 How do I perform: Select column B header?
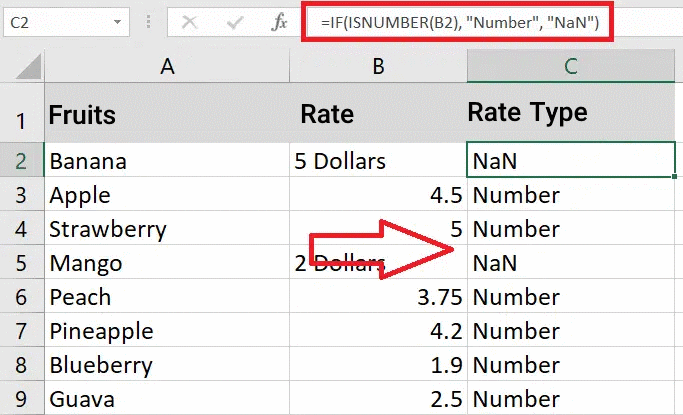pos(378,66)
